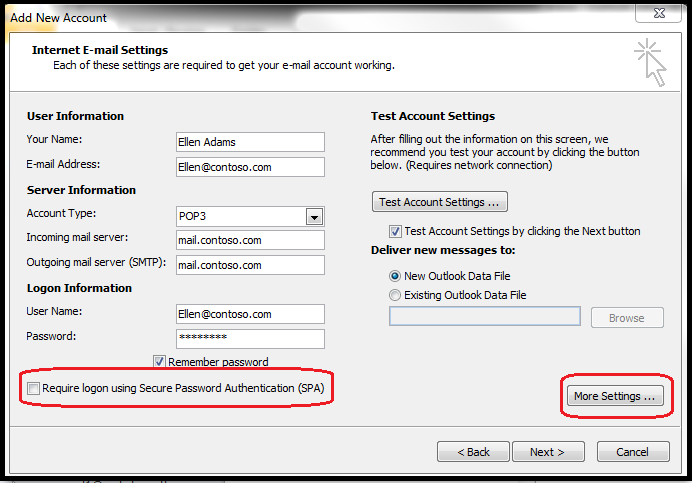
Task: Click the wizard cursor icon in the header
Action: click(x=650, y=63)
